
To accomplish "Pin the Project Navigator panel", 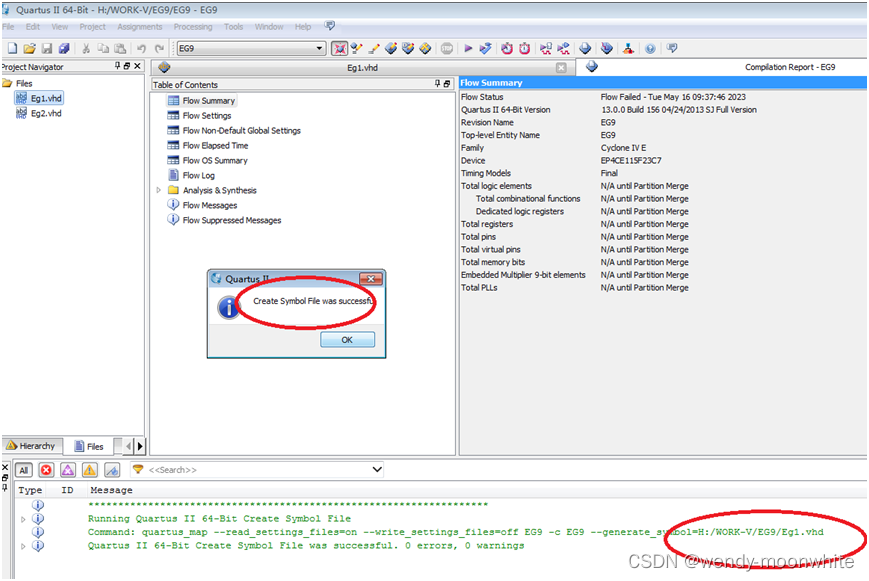I will pyautogui.click(x=117, y=66).
